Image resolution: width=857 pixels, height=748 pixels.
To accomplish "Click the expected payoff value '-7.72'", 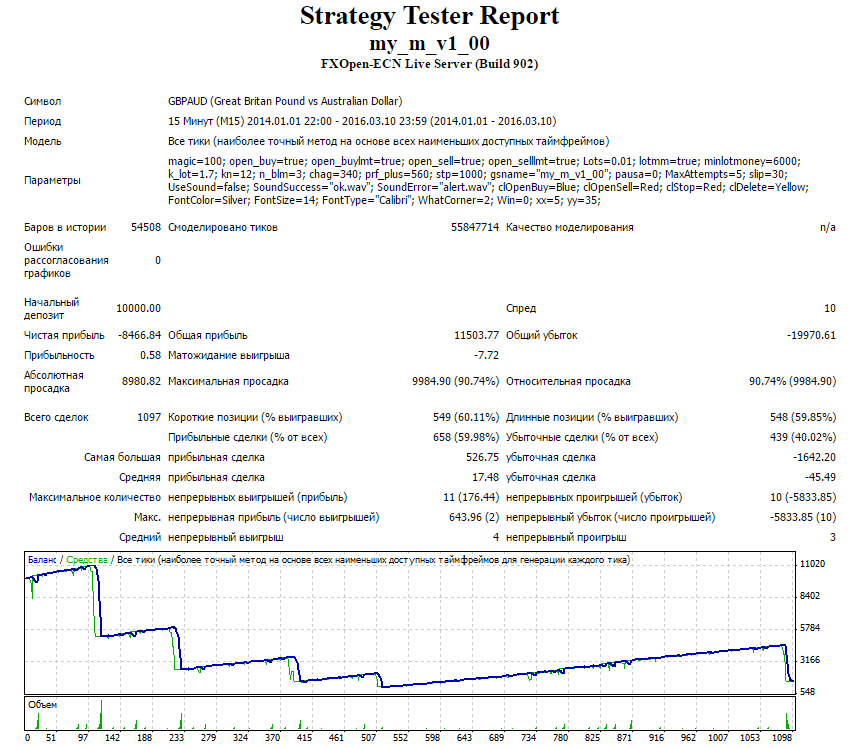I will point(486,356).
